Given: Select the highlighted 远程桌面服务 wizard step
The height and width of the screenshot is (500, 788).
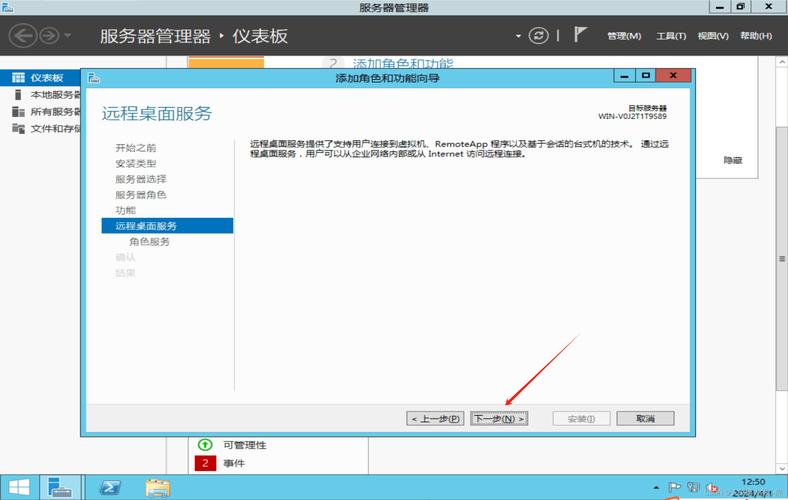Looking at the screenshot, I should click(x=167, y=226).
